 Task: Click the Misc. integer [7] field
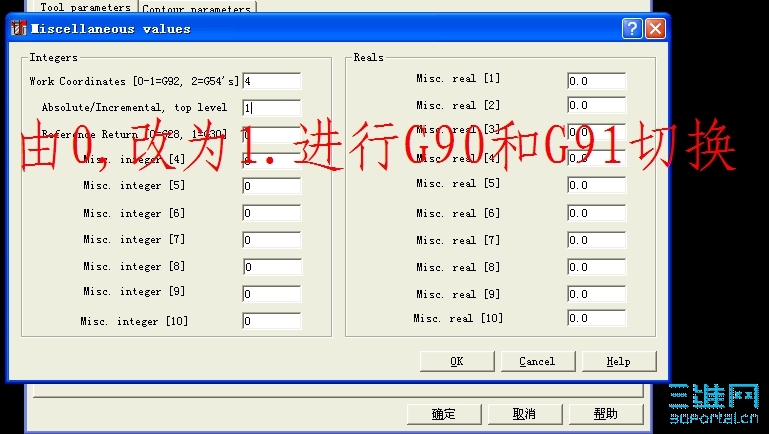272,240
